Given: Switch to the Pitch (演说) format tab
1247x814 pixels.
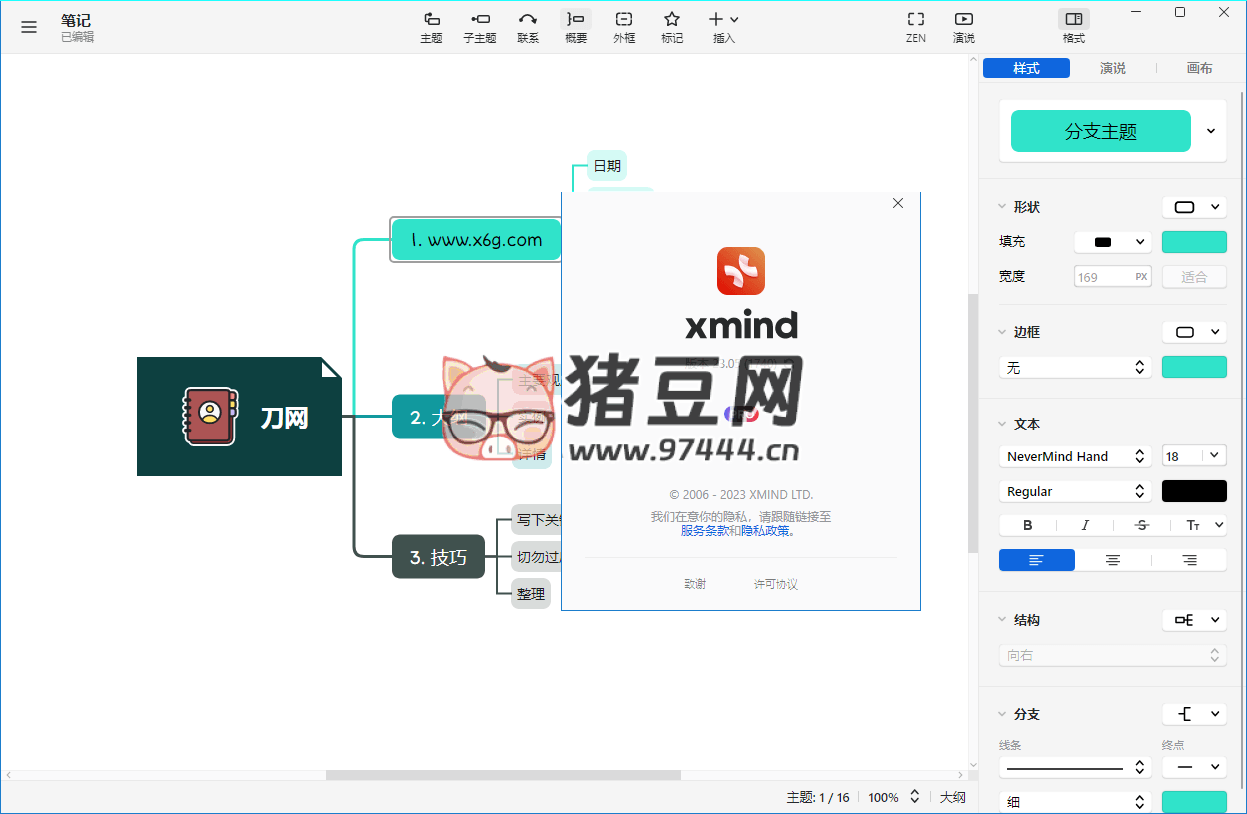Looking at the screenshot, I should pyautogui.click(x=1112, y=68).
